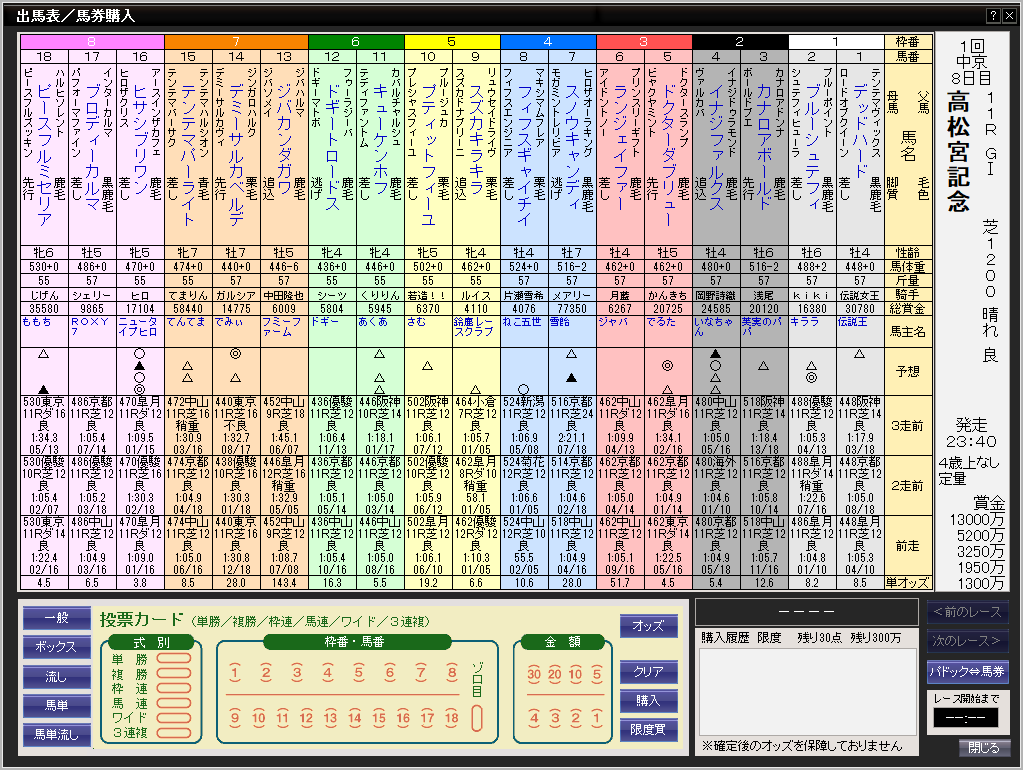Mark the 複勝 bet type oval
The height and width of the screenshot is (770, 1023).
pos(174,674)
